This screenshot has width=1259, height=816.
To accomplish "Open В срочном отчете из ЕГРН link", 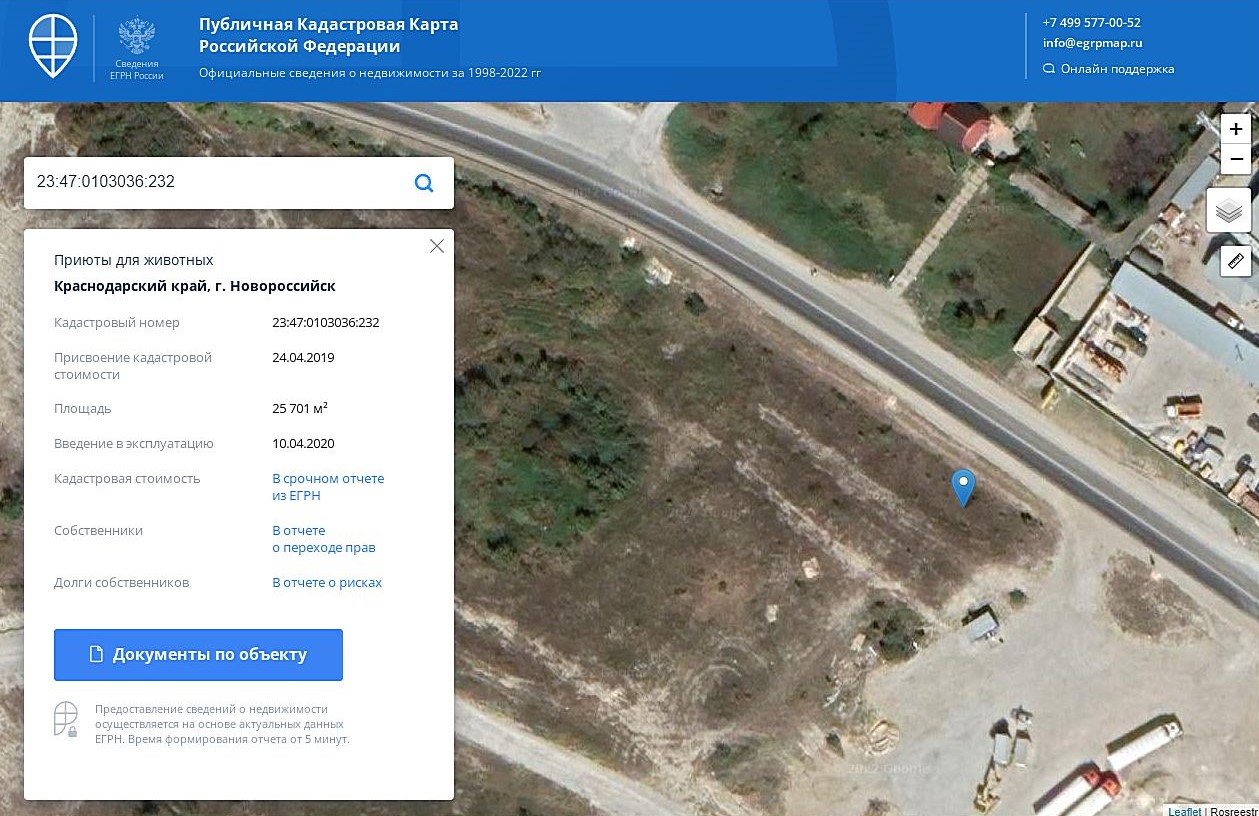I will click(328, 487).
